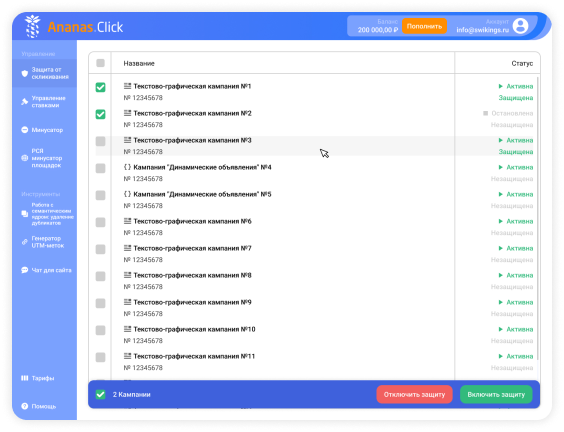
Task: Check campaign №3 checkbox
Action: [100, 141]
